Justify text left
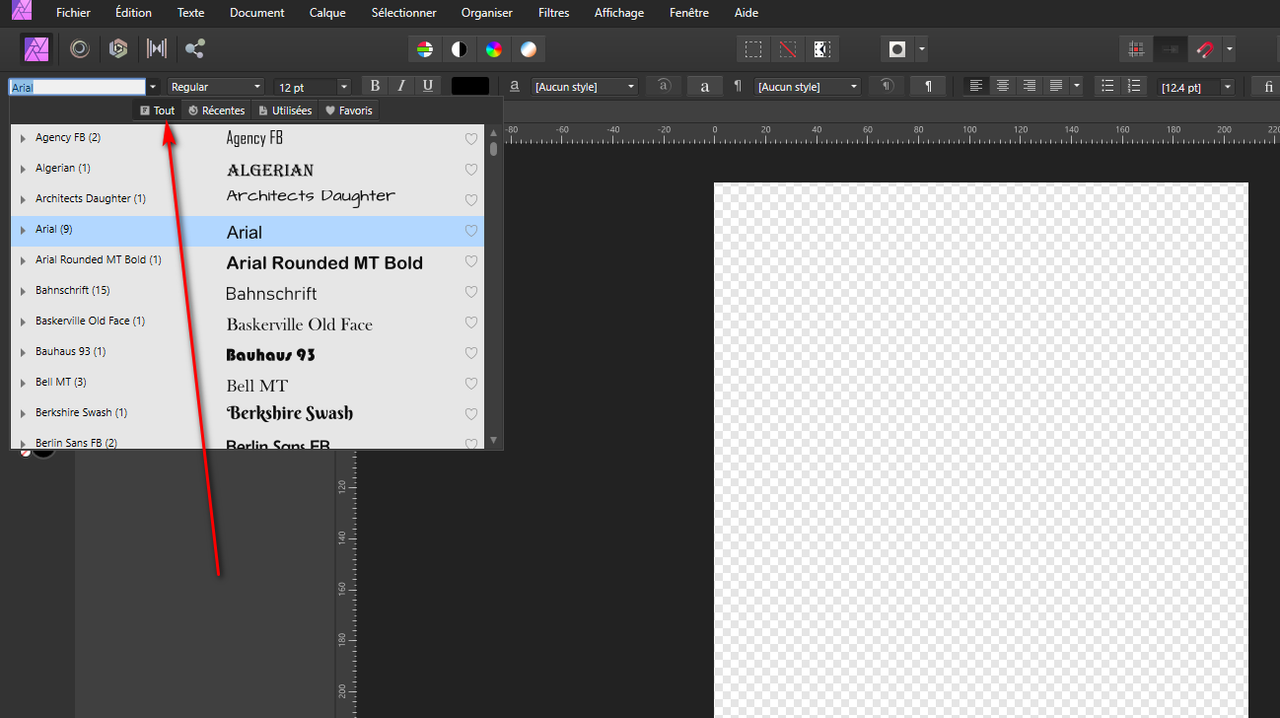The height and width of the screenshot is (718, 1280). tap(1055, 86)
